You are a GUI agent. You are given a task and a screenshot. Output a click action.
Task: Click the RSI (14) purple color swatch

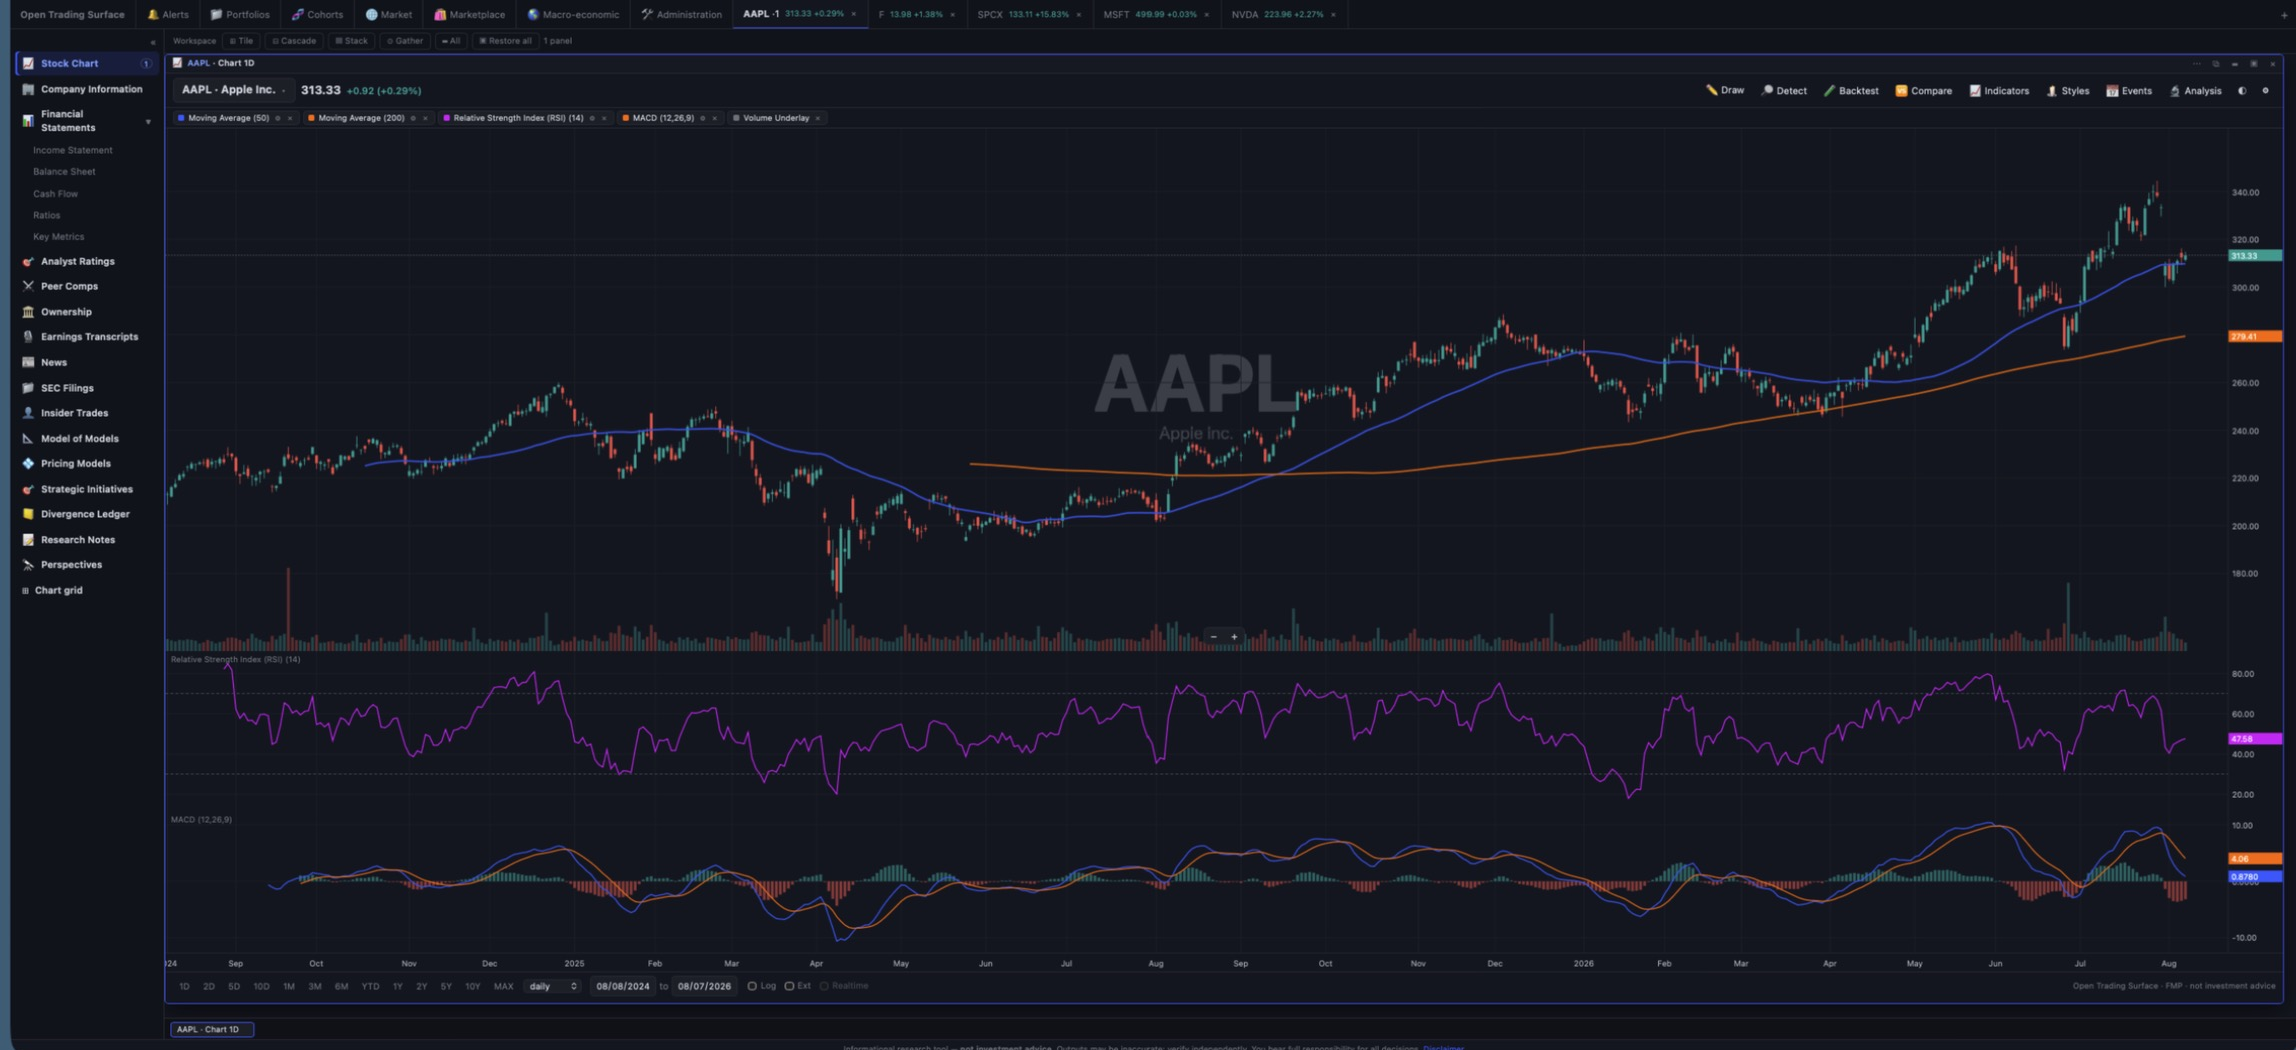click(x=446, y=118)
